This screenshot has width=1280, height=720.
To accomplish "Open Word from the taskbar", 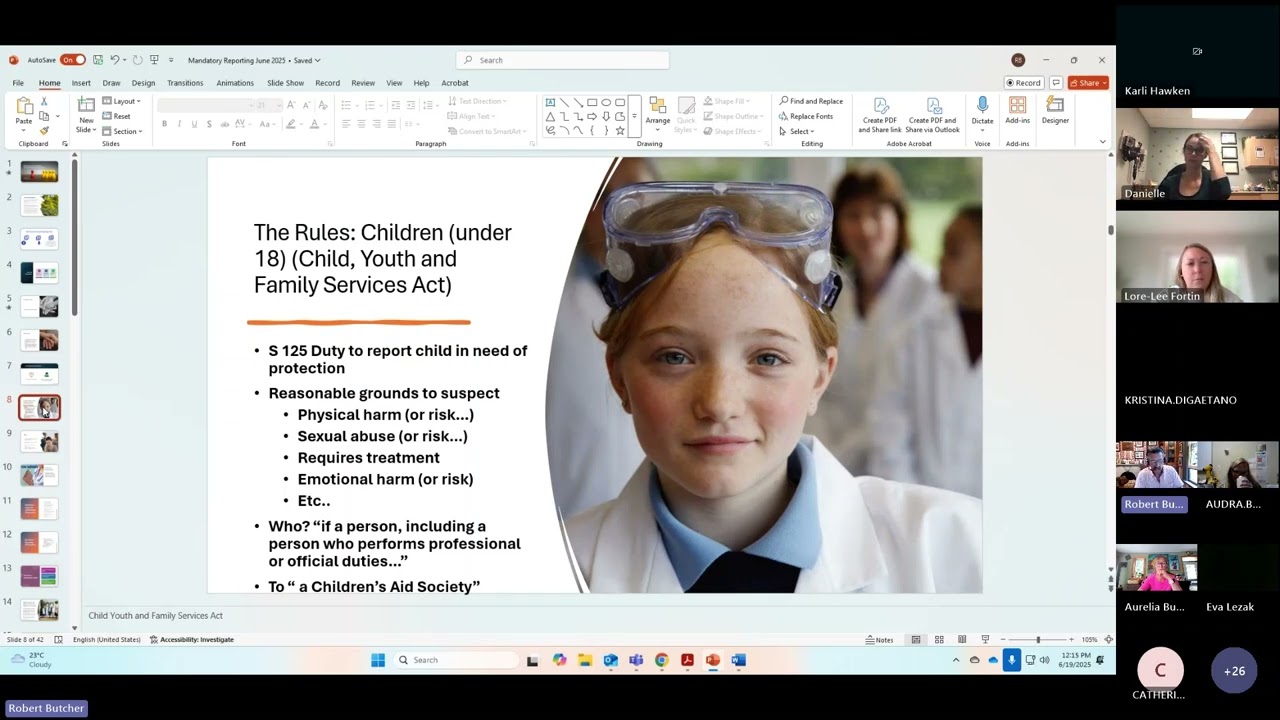I will [x=738, y=660].
